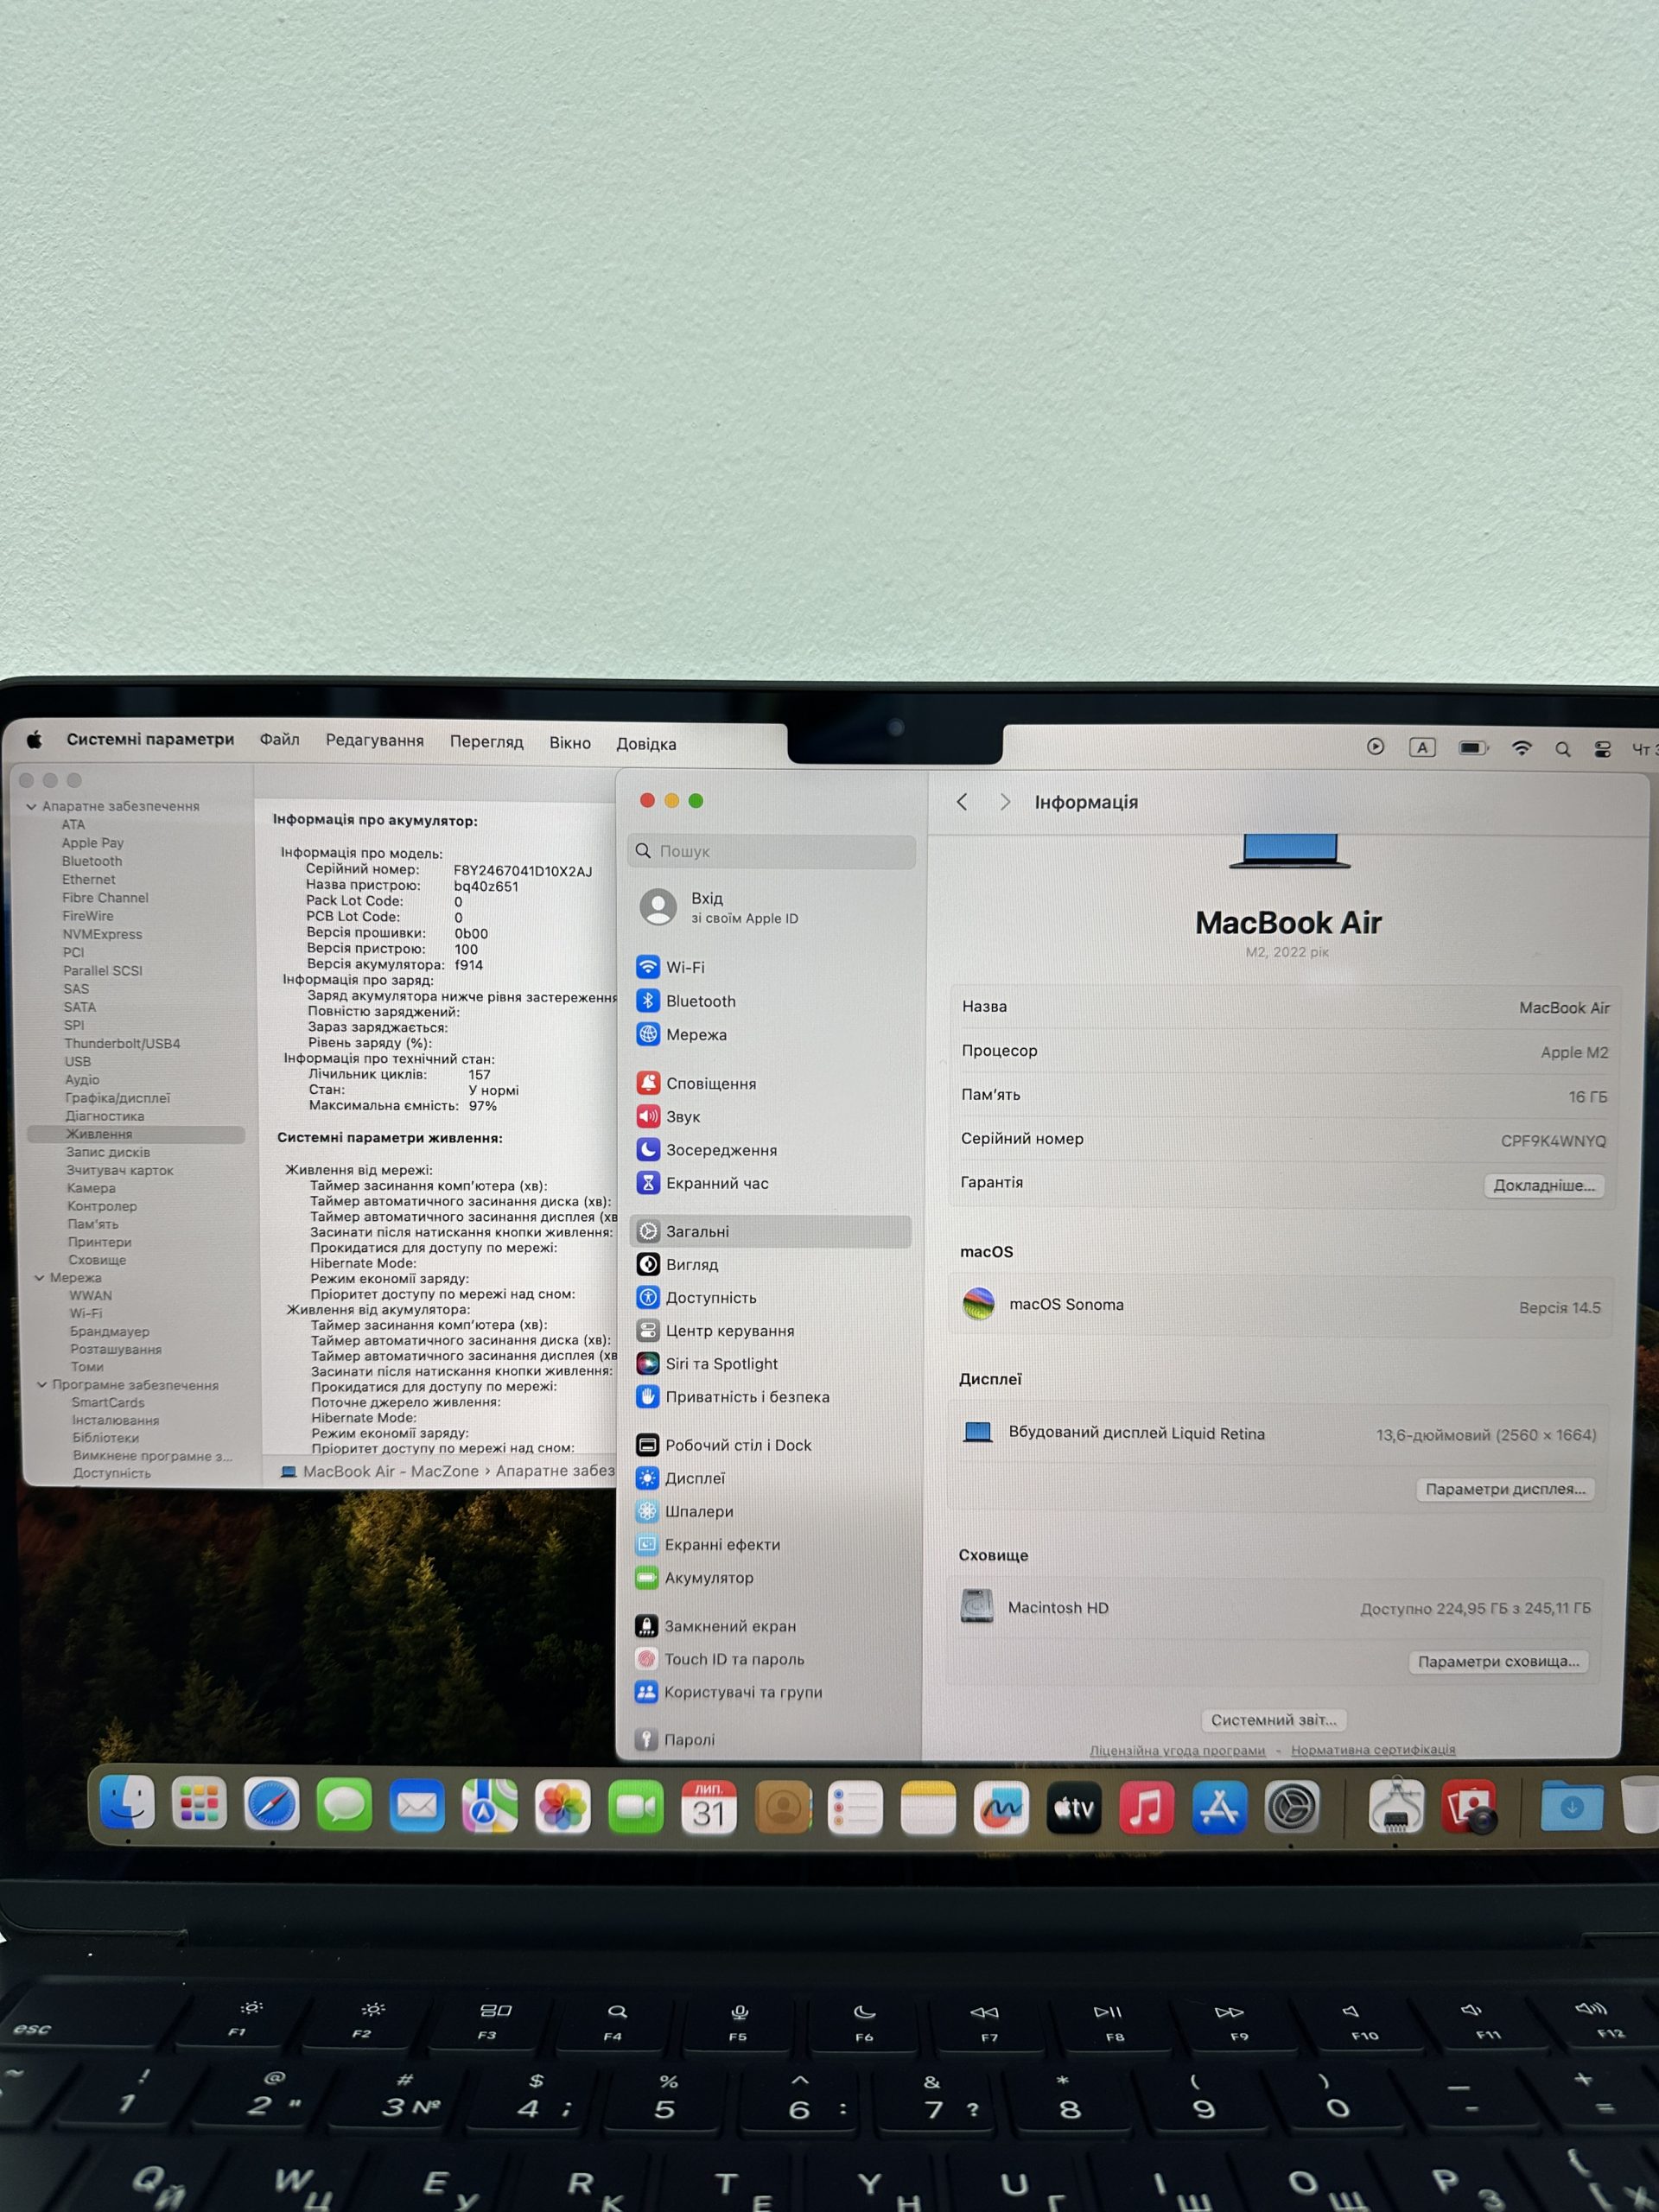Collapse Апаратне забезпечення tree section
Image resolution: width=1659 pixels, height=2212 pixels.
point(31,806)
